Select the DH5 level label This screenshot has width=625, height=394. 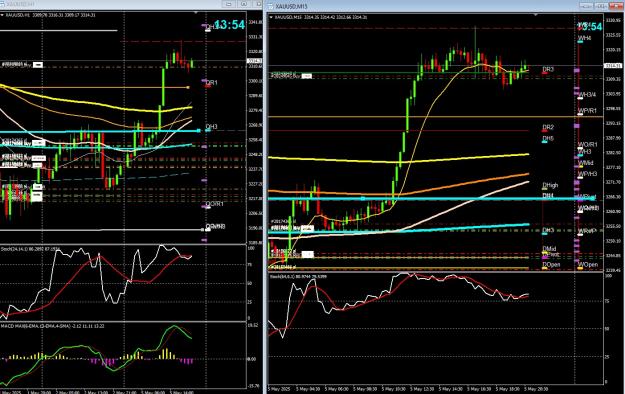[x=548, y=138]
